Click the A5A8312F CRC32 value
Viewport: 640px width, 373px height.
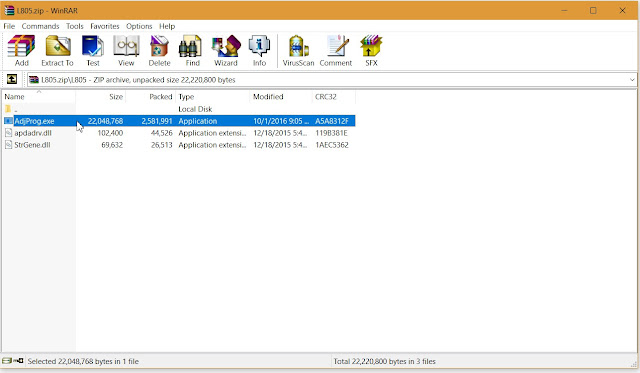coord(332,121)
